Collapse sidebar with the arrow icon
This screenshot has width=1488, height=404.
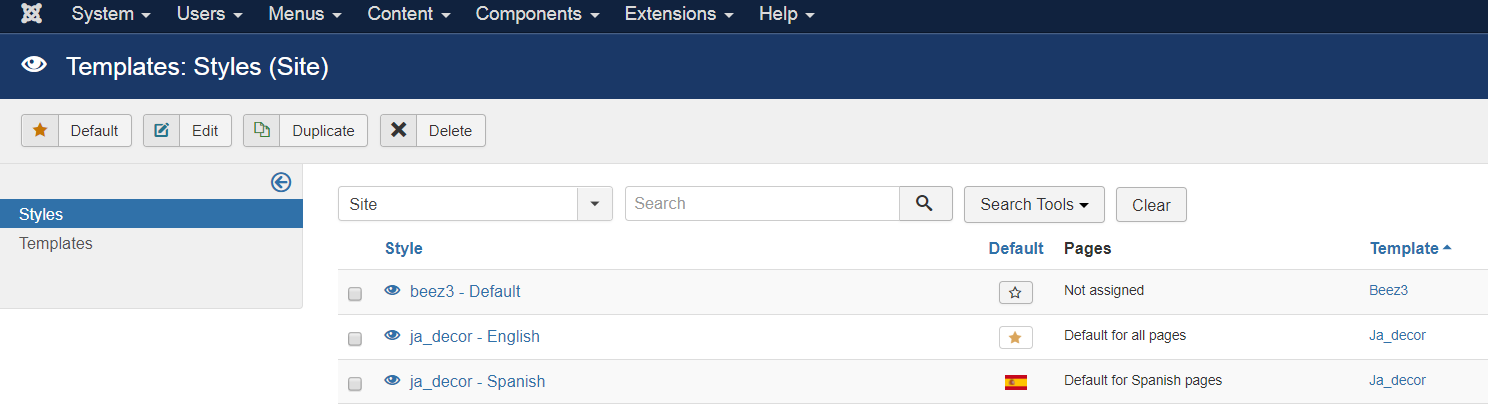click(281, 181)
